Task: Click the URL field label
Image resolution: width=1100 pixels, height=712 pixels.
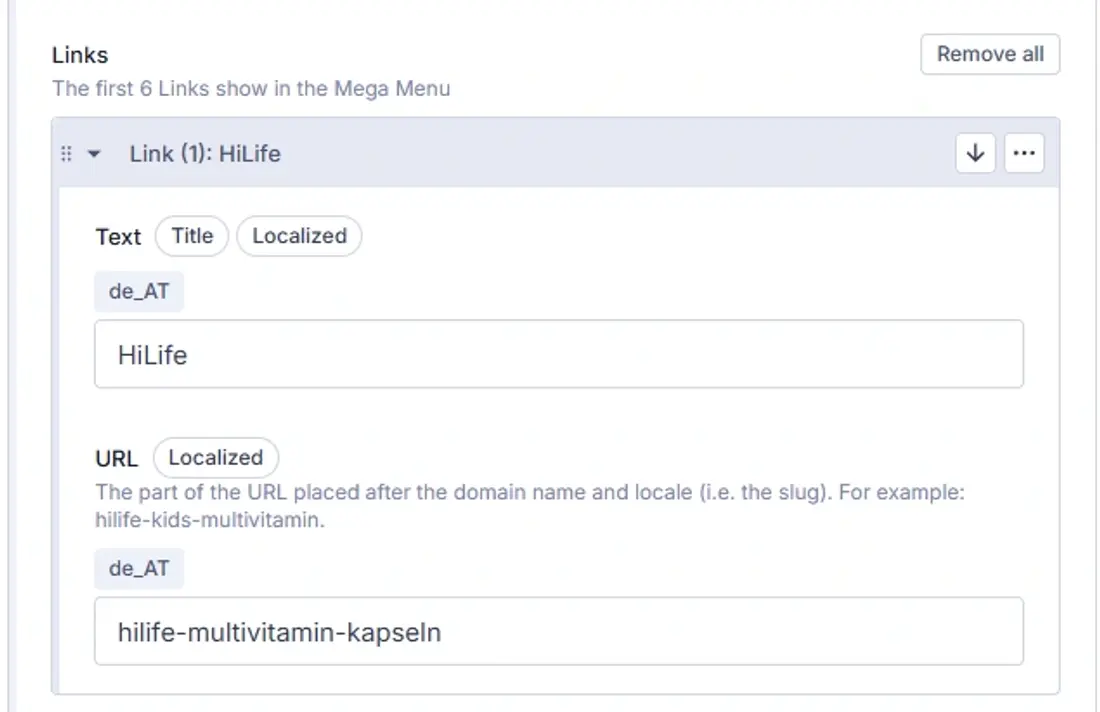Action: coord(116,459)
